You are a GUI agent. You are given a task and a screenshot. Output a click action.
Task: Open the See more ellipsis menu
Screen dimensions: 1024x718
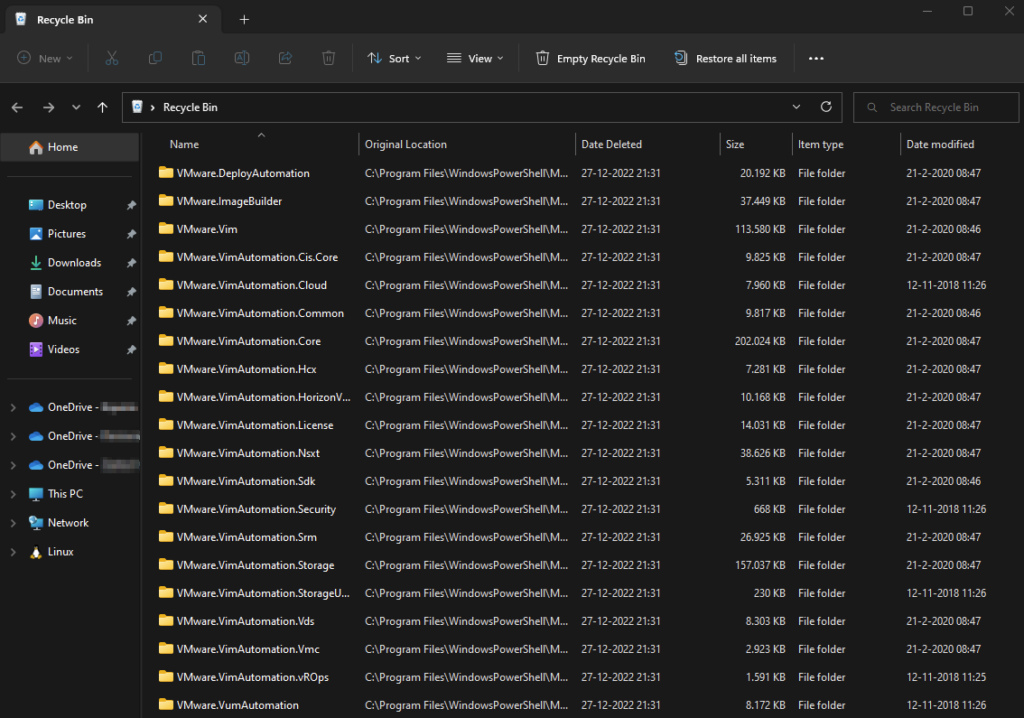click(815, 58)
